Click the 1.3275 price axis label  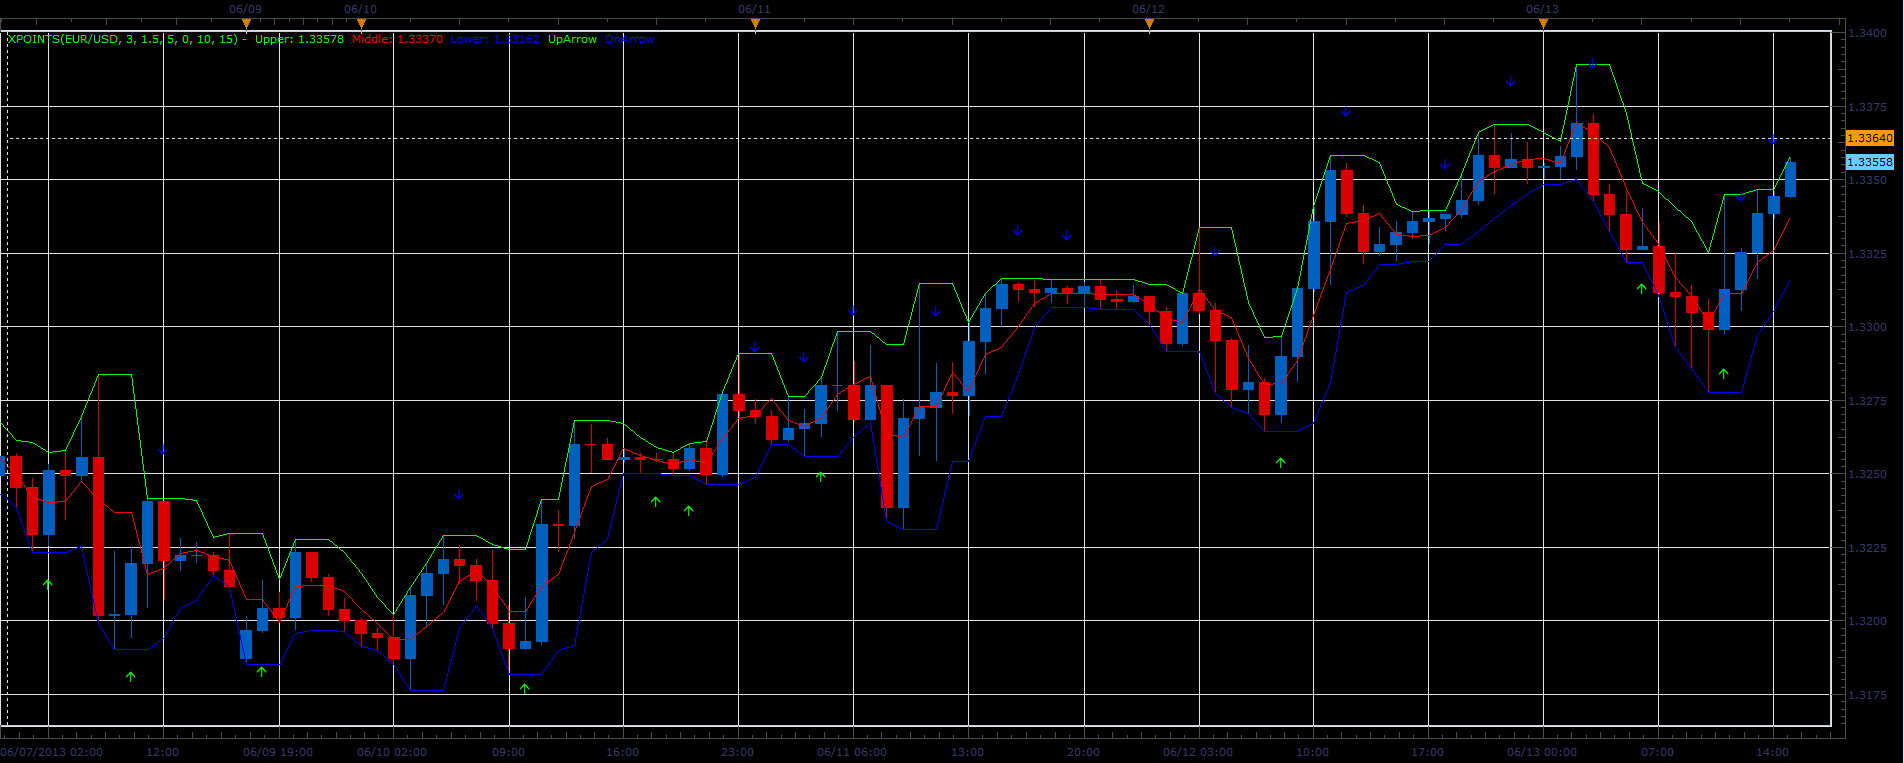(x=1868, y=401)
